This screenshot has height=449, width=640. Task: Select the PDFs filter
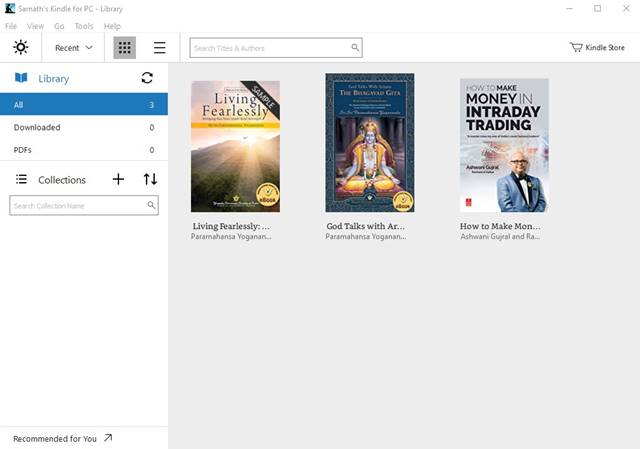click(84, 150)
